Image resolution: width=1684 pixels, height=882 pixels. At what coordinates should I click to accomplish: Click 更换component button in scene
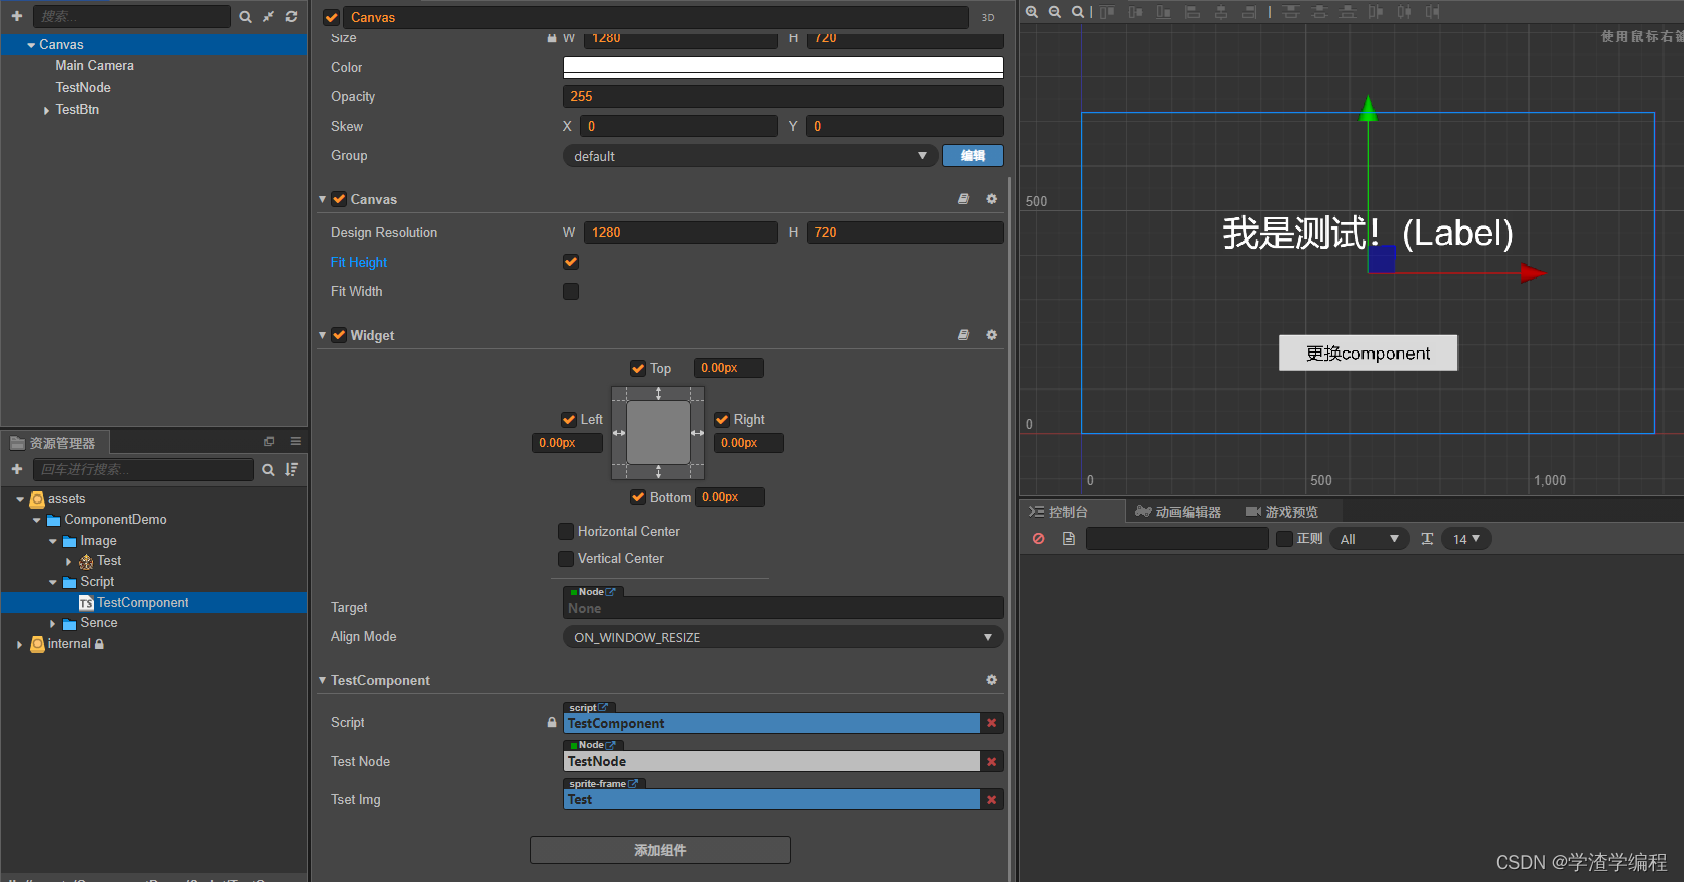pos(1368,353)
